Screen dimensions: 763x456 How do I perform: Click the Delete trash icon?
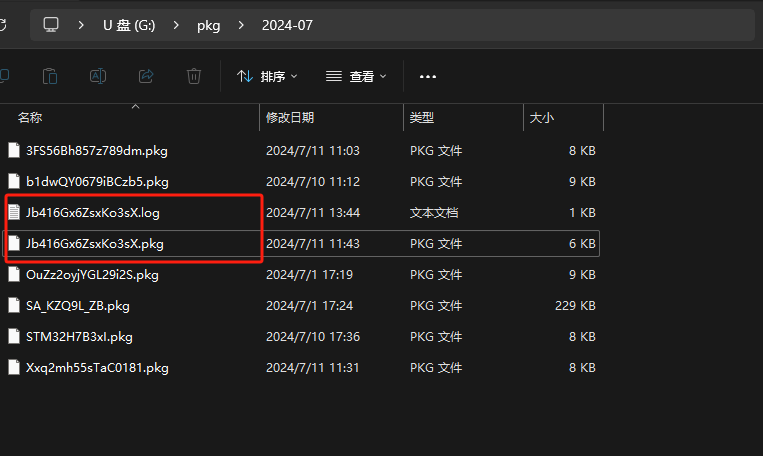[194, 76]
